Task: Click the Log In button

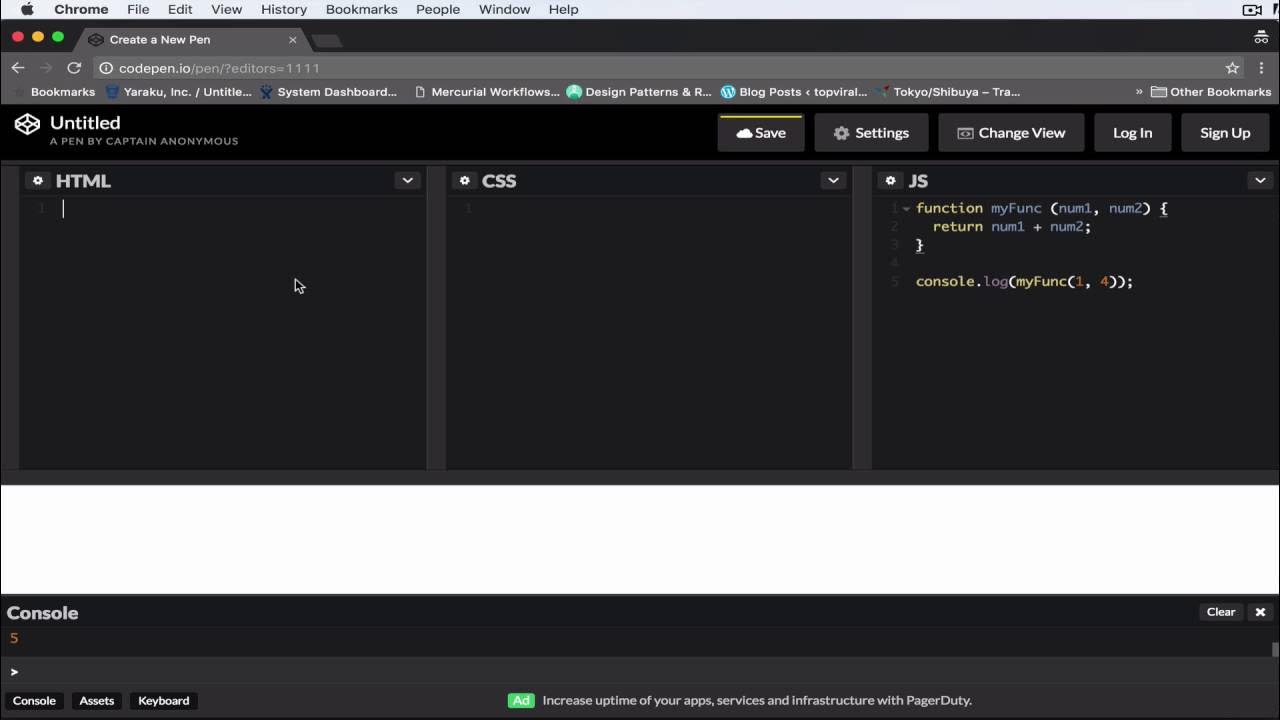Action: (1132, 133)
